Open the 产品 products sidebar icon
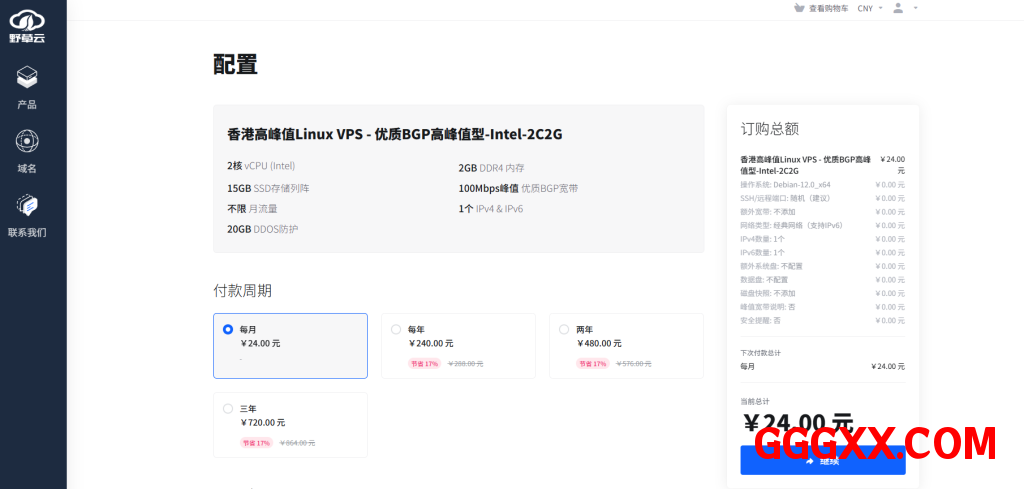The width and height of the screenshot is (1024, 489). [27, 77]
